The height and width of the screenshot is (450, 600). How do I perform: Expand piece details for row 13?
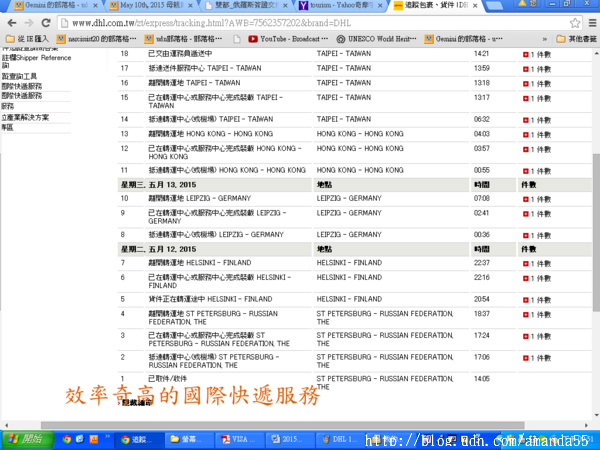click(525, 135)
